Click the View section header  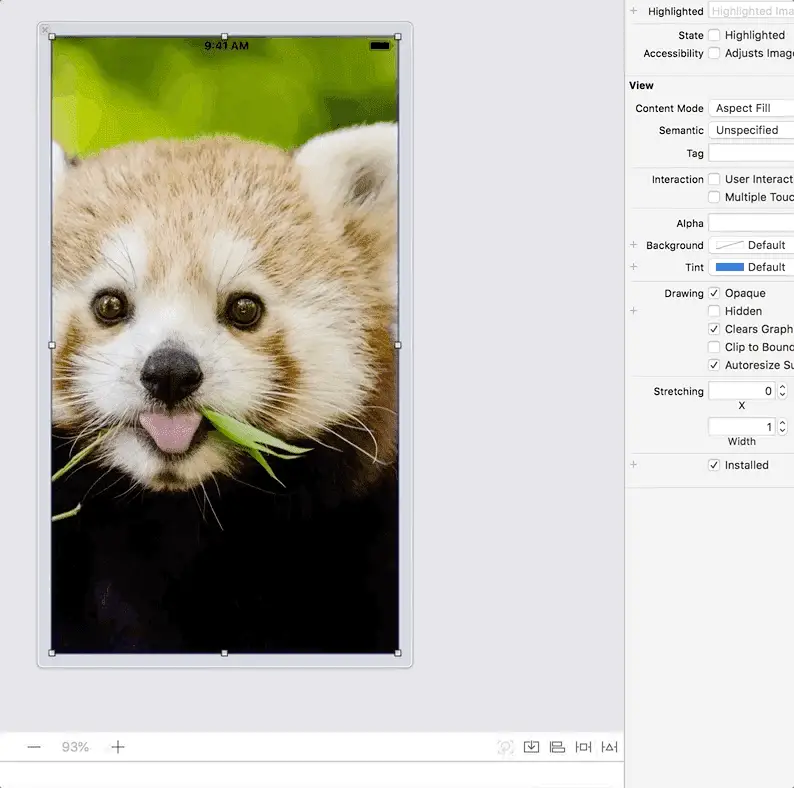click(x=641, y=85)
